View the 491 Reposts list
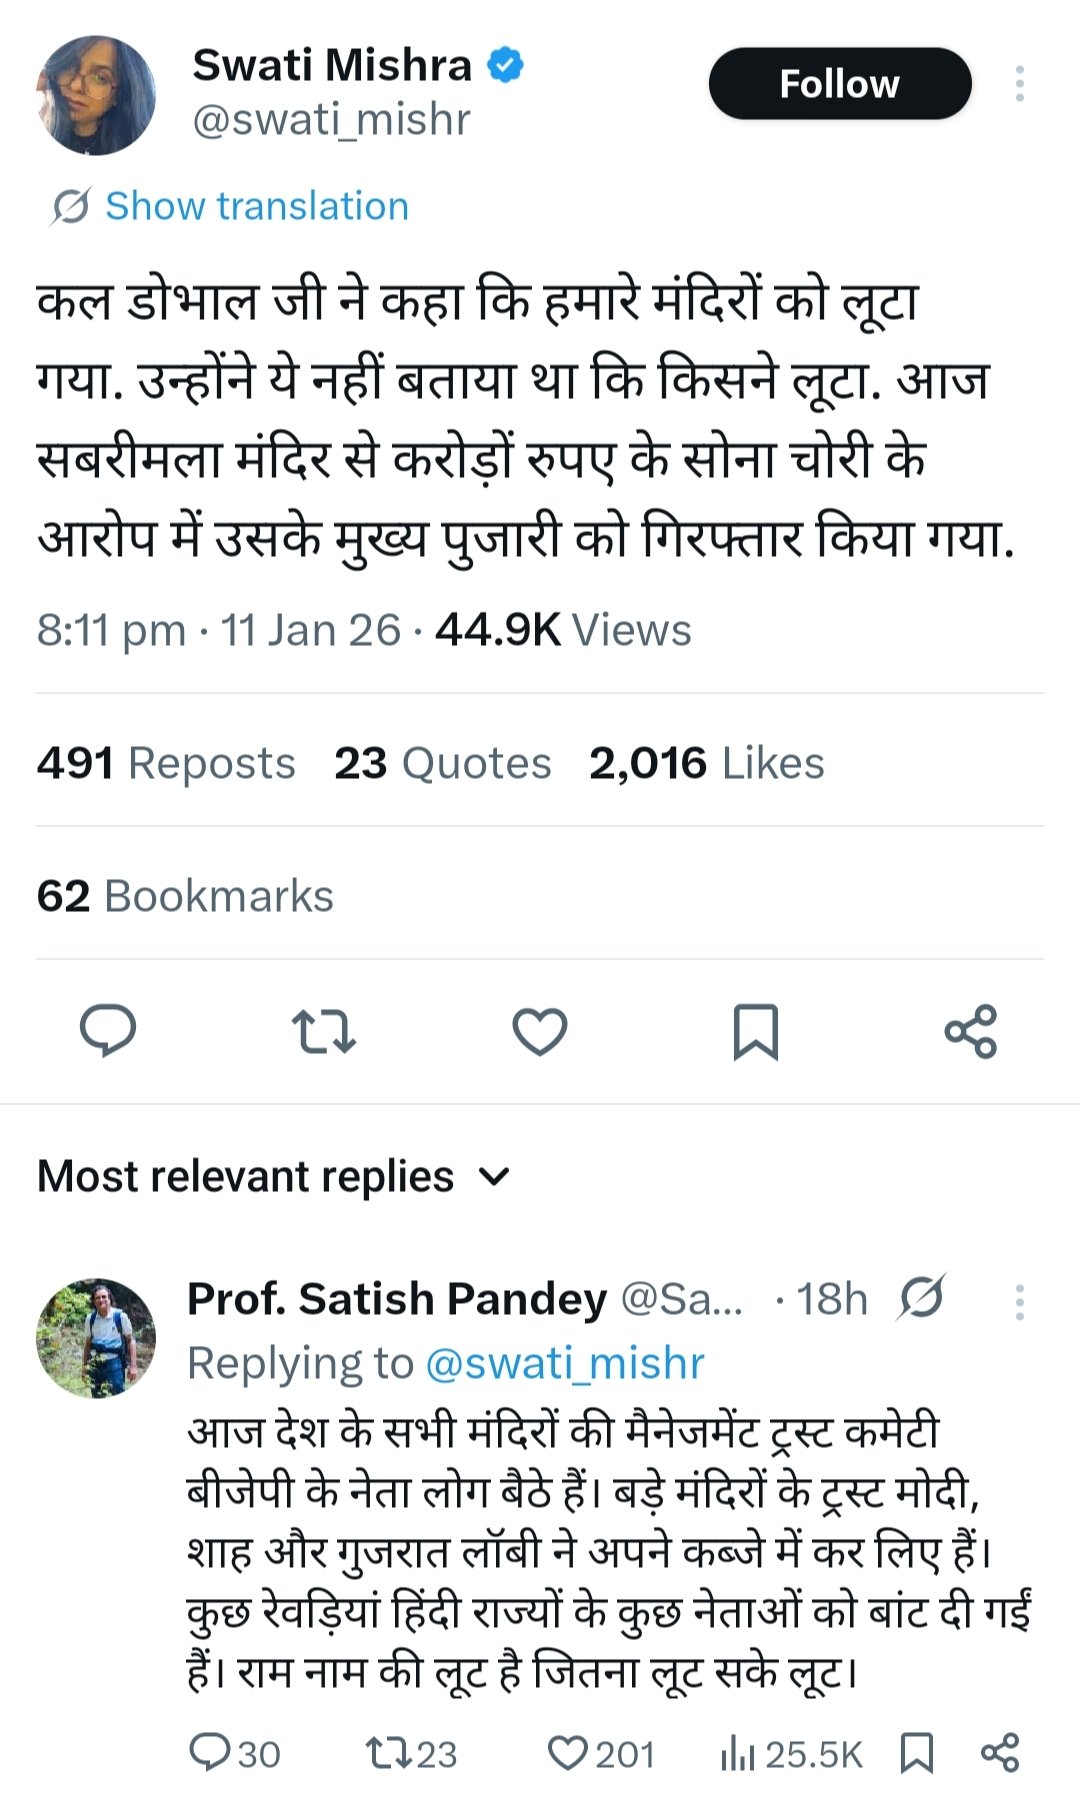Image resolution: width=1080 pixels, height=1799 pixels. pos(166,763)
